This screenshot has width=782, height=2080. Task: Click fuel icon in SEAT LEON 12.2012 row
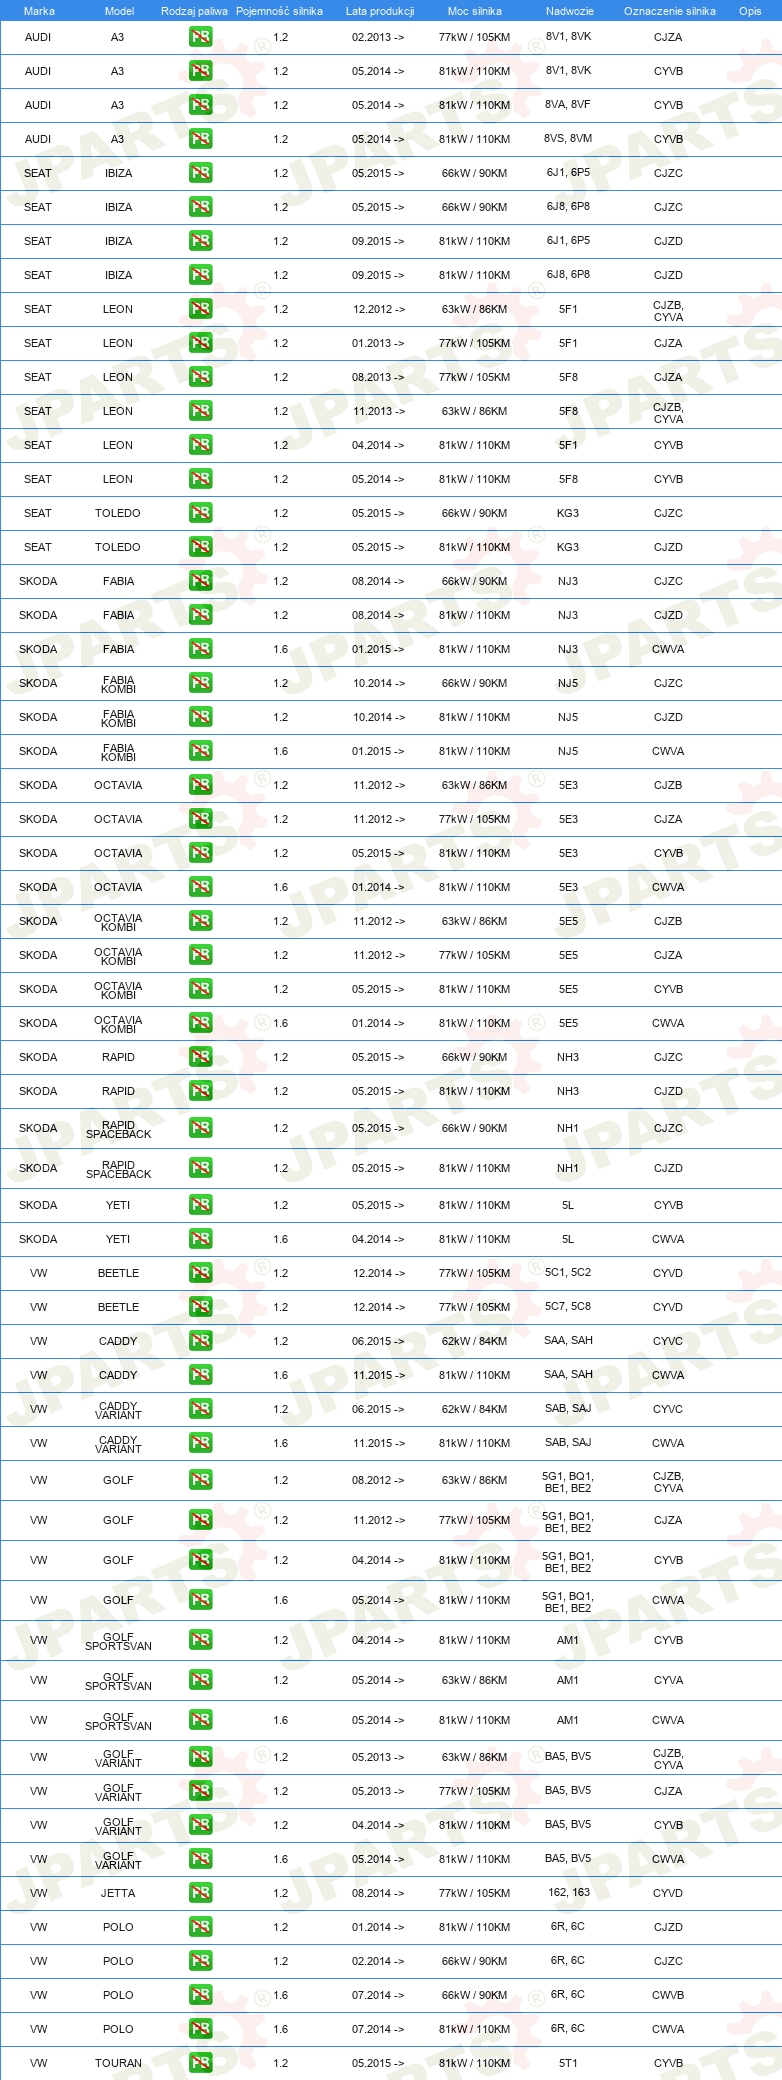click(200, 309)
